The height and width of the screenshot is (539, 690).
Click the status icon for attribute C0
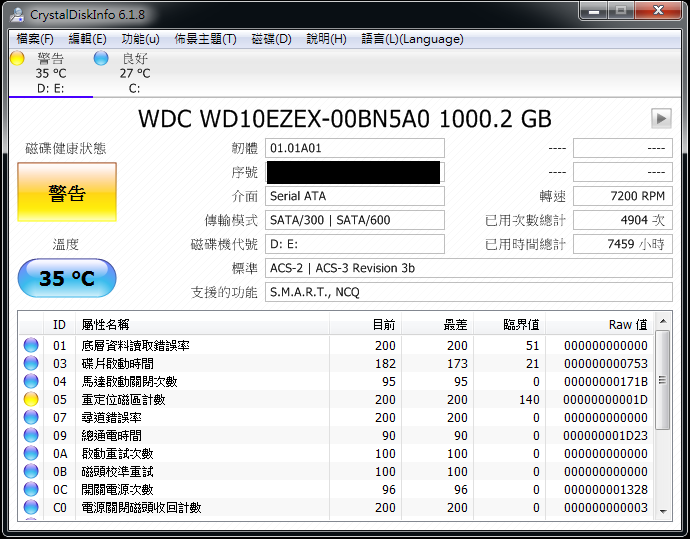[x=31, y=507]
